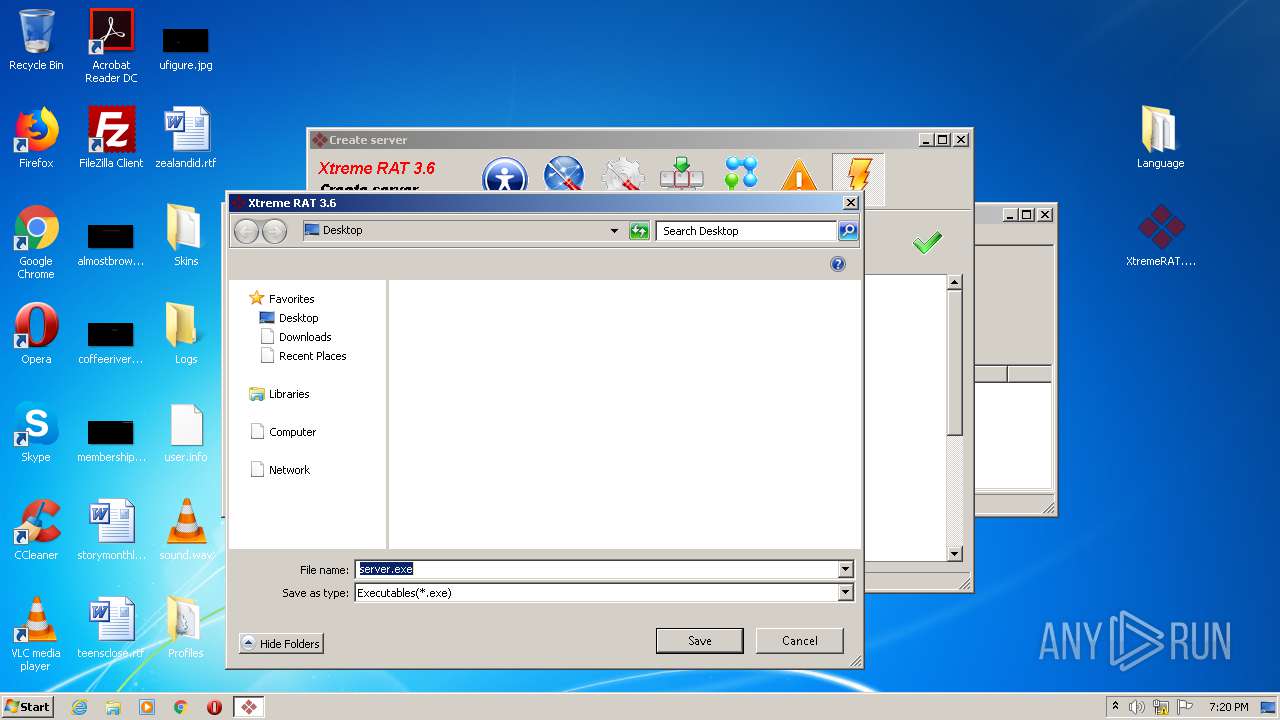Select the Skype desktop shortcut
Image resolution: width=1280 pixels, height=720 pixels.
click(36, 432)
